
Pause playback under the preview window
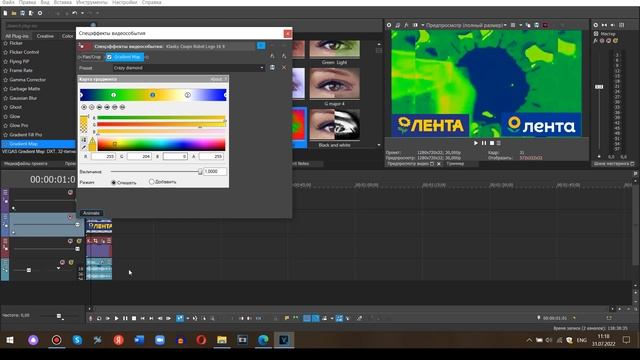(484, 143)
